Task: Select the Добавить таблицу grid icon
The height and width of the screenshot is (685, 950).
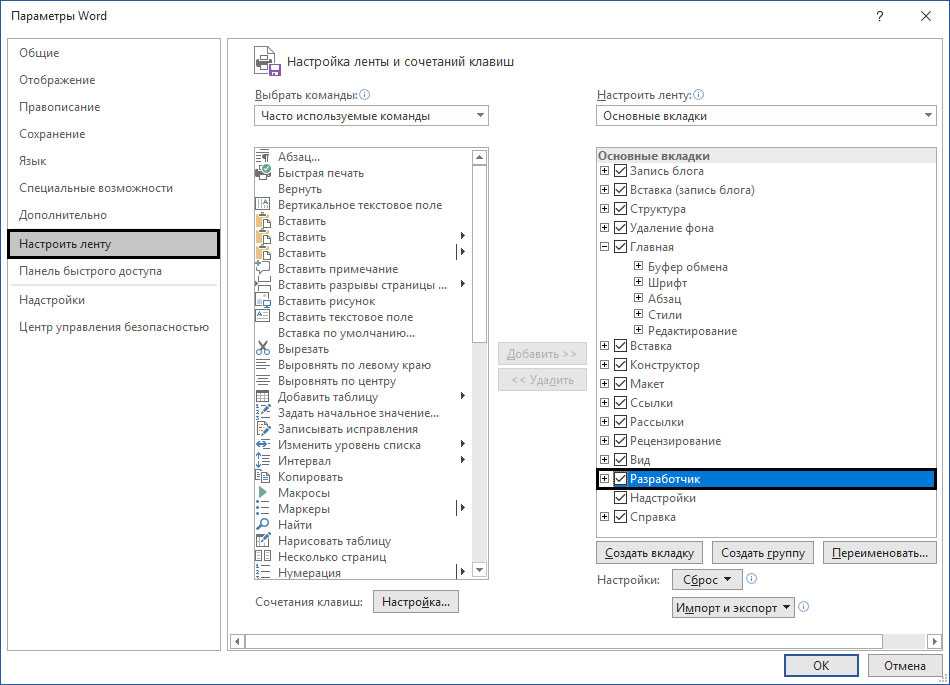Action: click(263, 397)
